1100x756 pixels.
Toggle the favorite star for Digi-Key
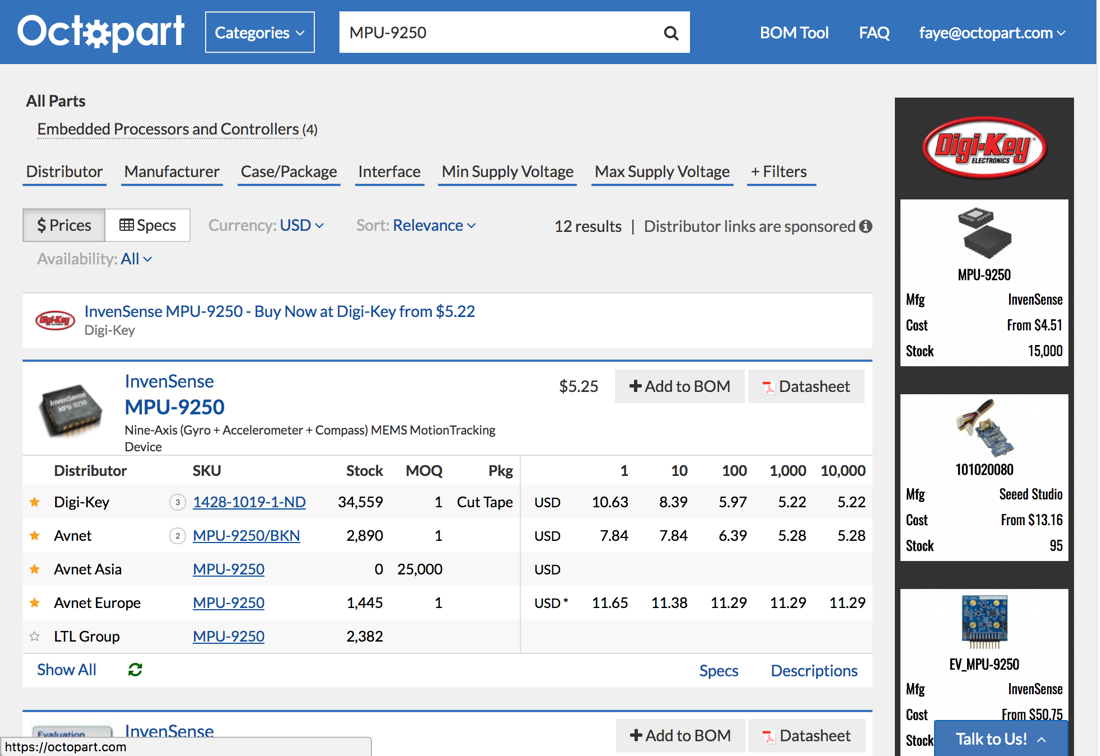click(35, 502)
